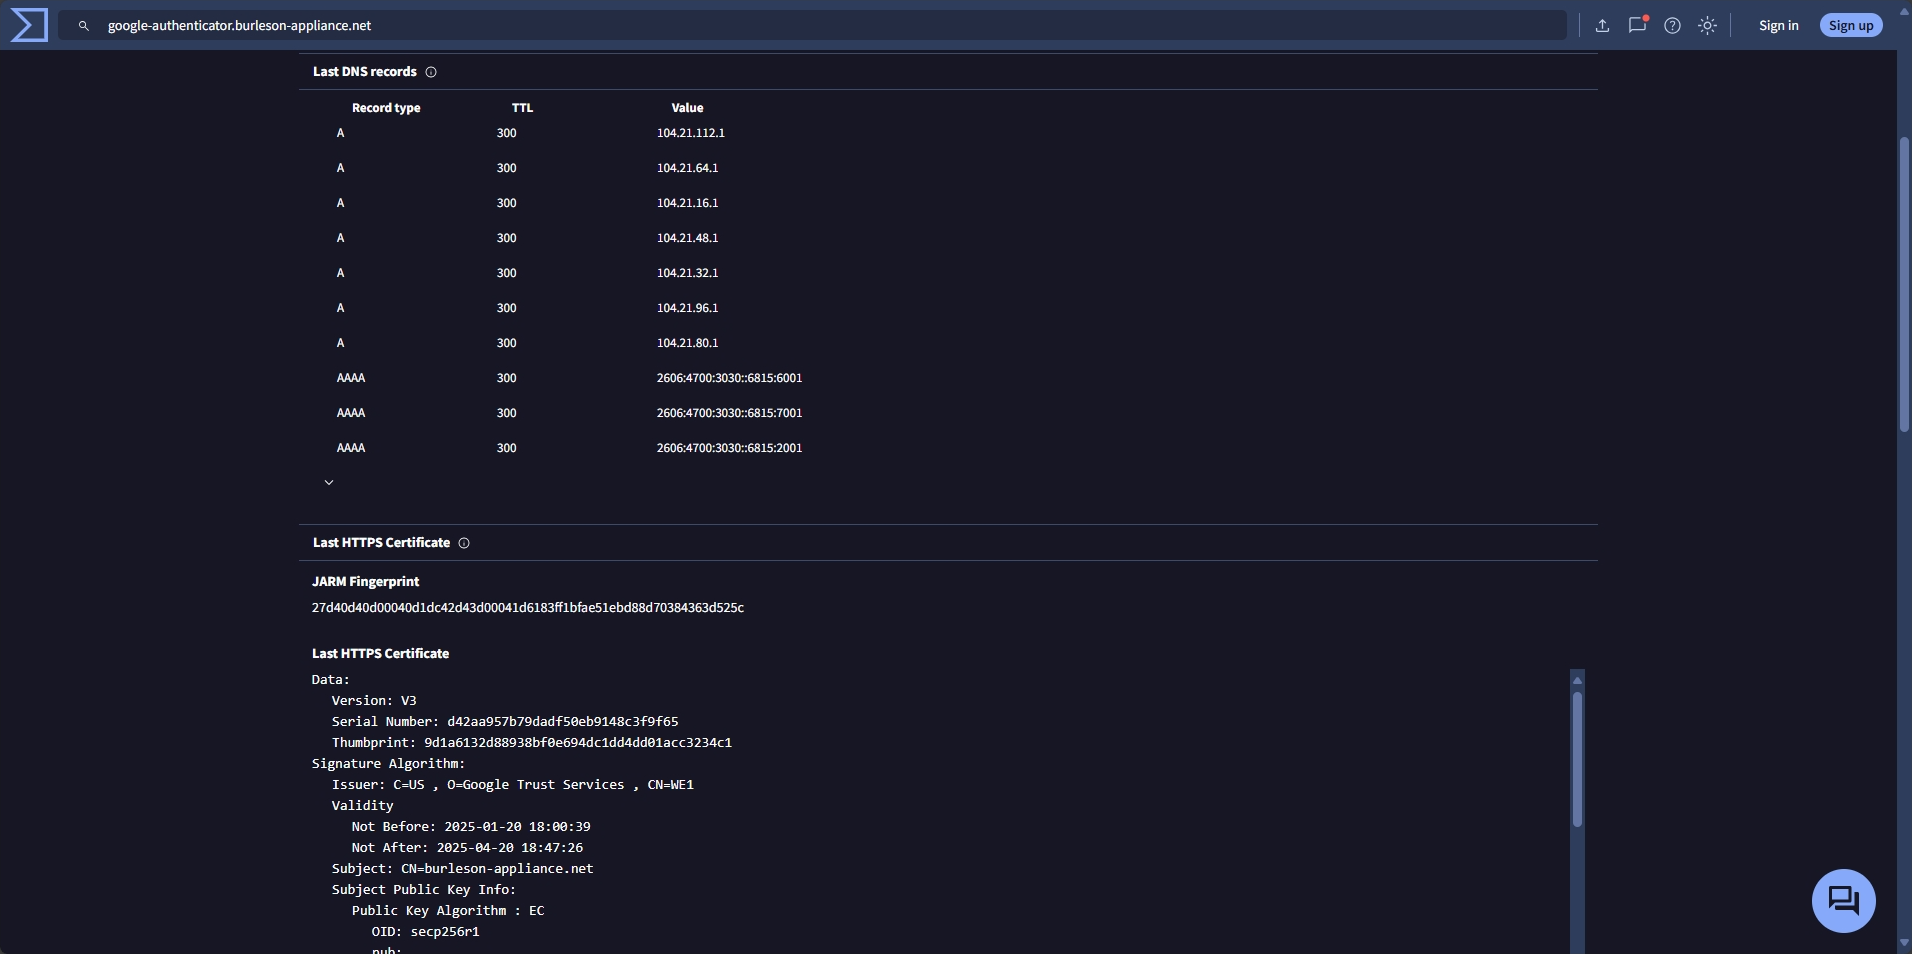Viewport: 1912px width, 954px height.
Task: Click the upload file icon
Action: click(1602, 26)
